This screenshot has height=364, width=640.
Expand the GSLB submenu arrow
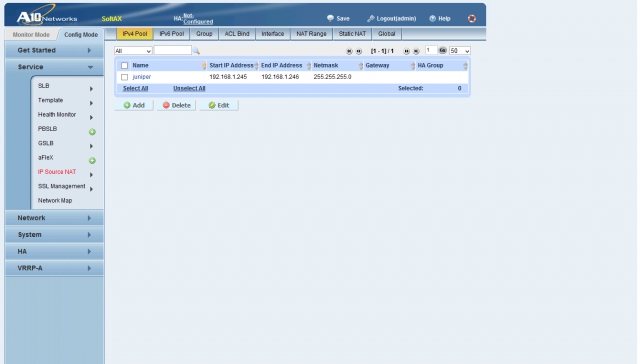[91, 146]
